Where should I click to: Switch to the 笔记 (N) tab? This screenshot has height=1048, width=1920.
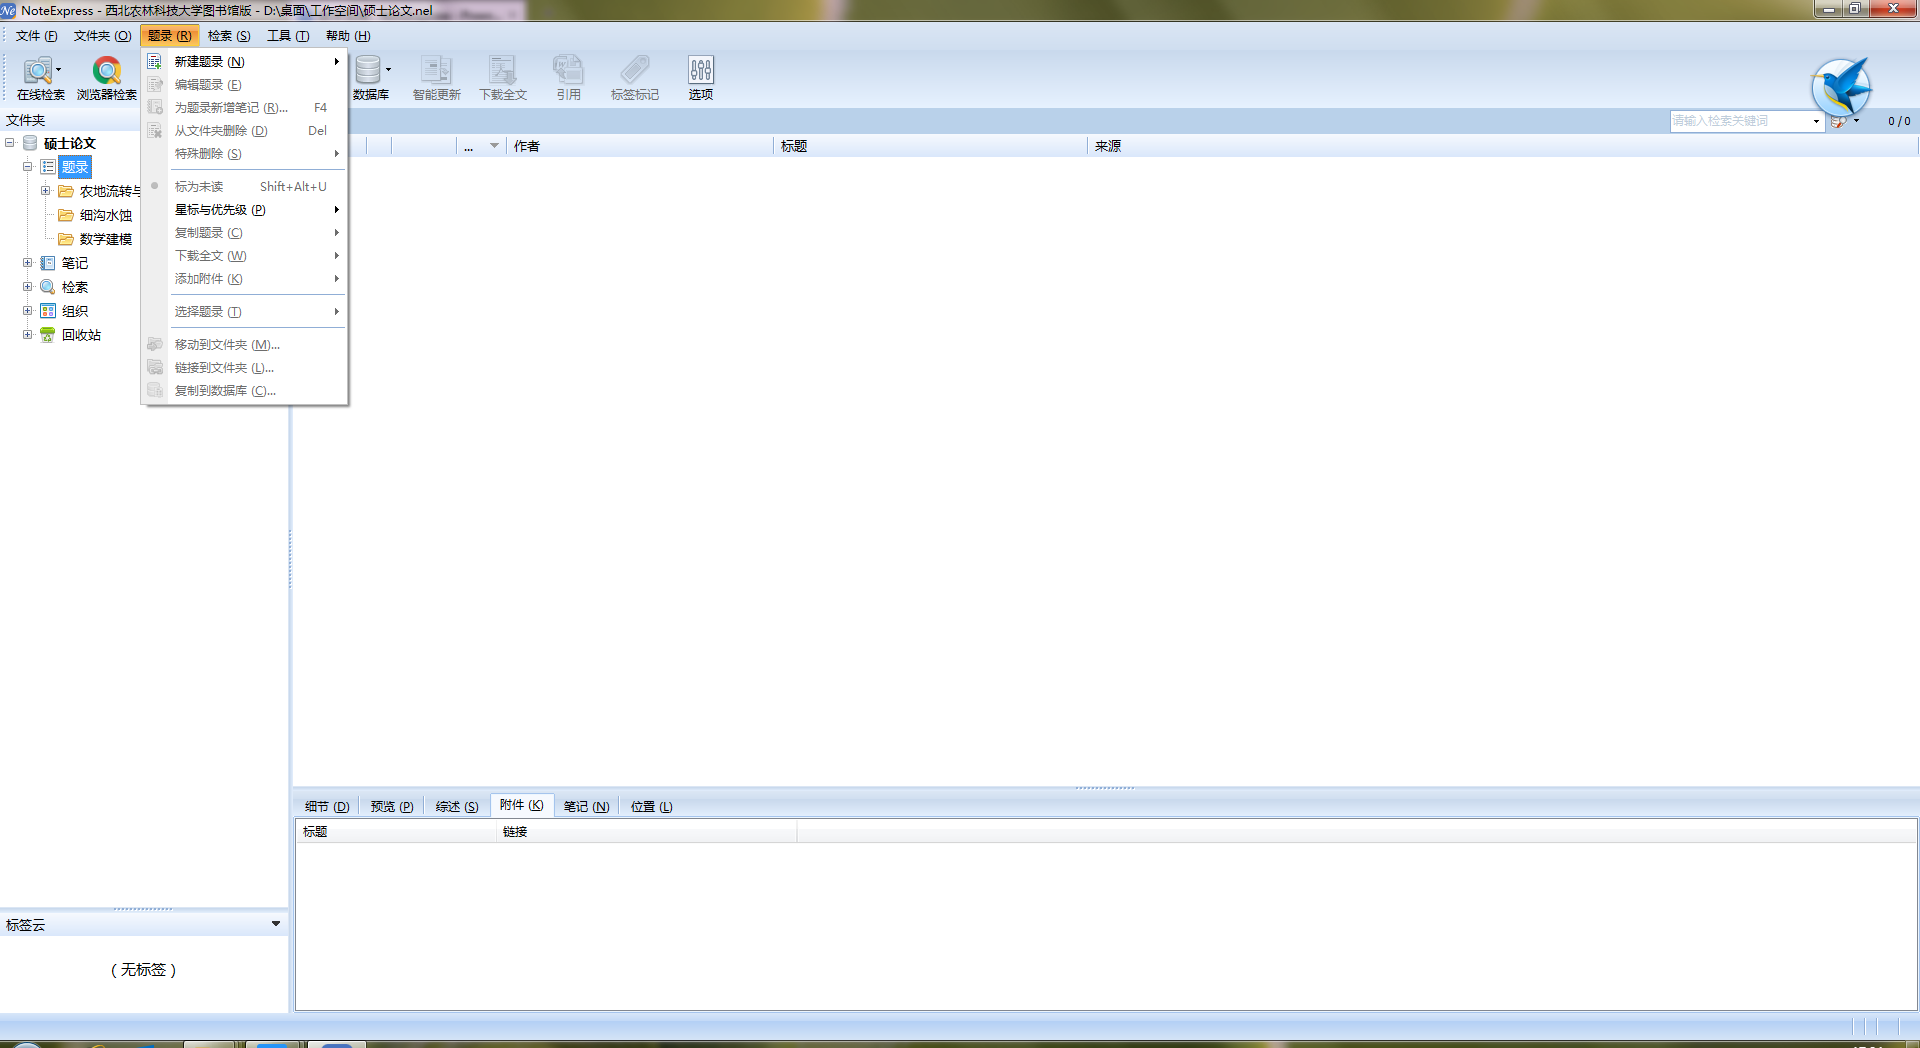(x=586, y=806)
